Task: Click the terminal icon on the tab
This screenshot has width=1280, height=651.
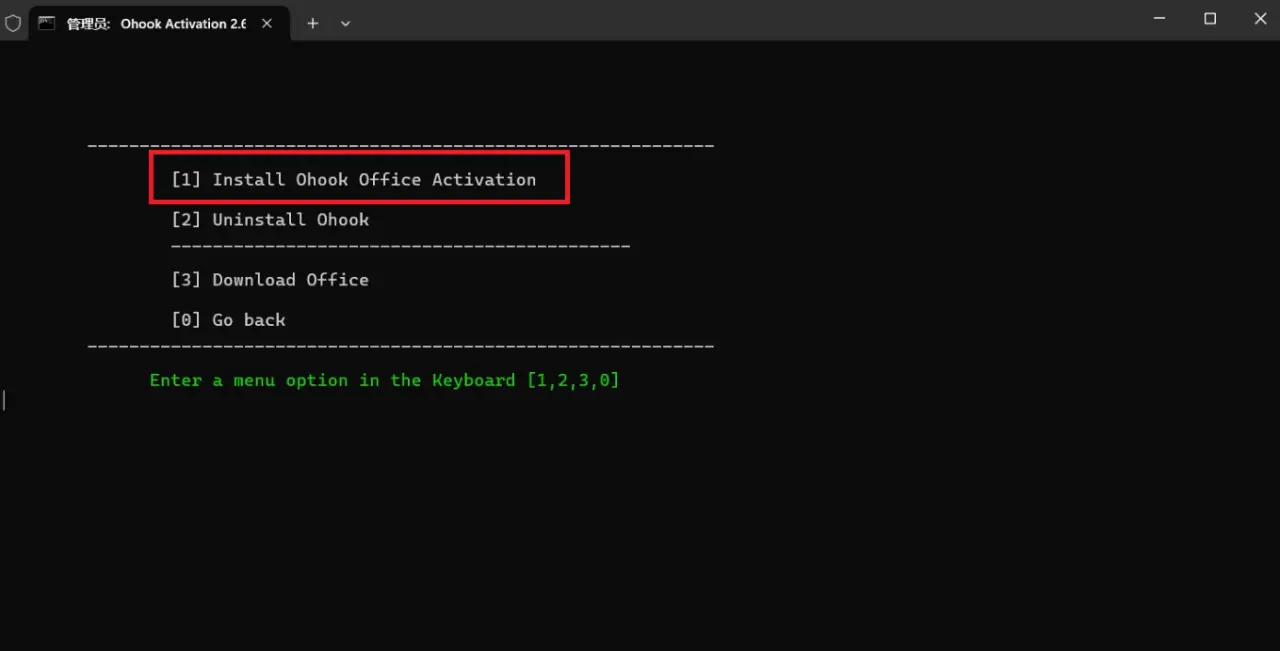Action: tap(47, 23)
